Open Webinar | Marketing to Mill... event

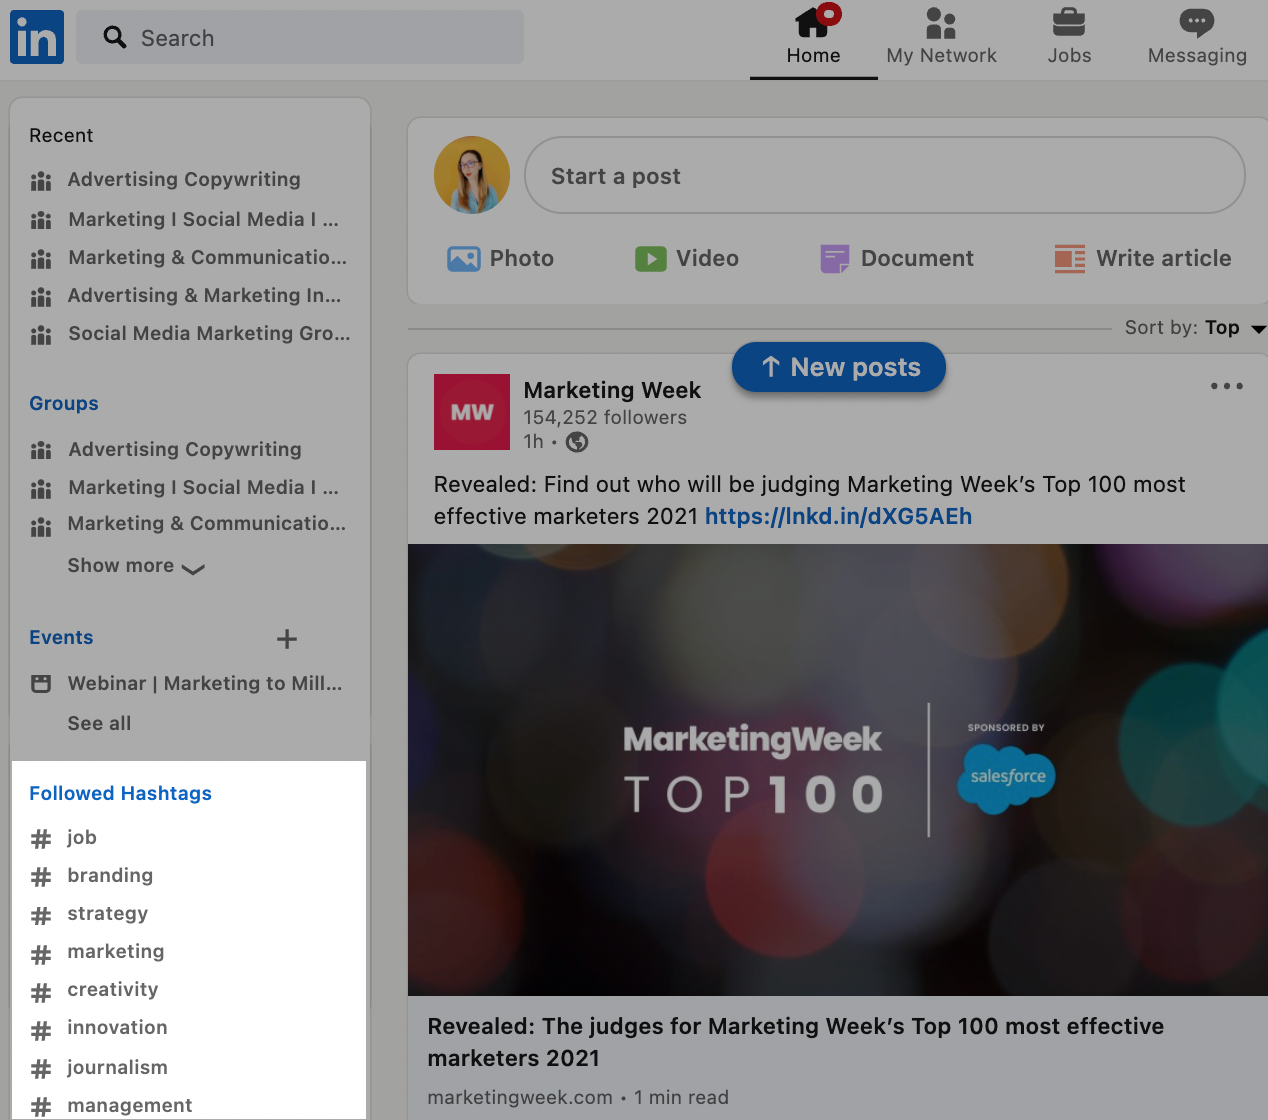point(205,683)
